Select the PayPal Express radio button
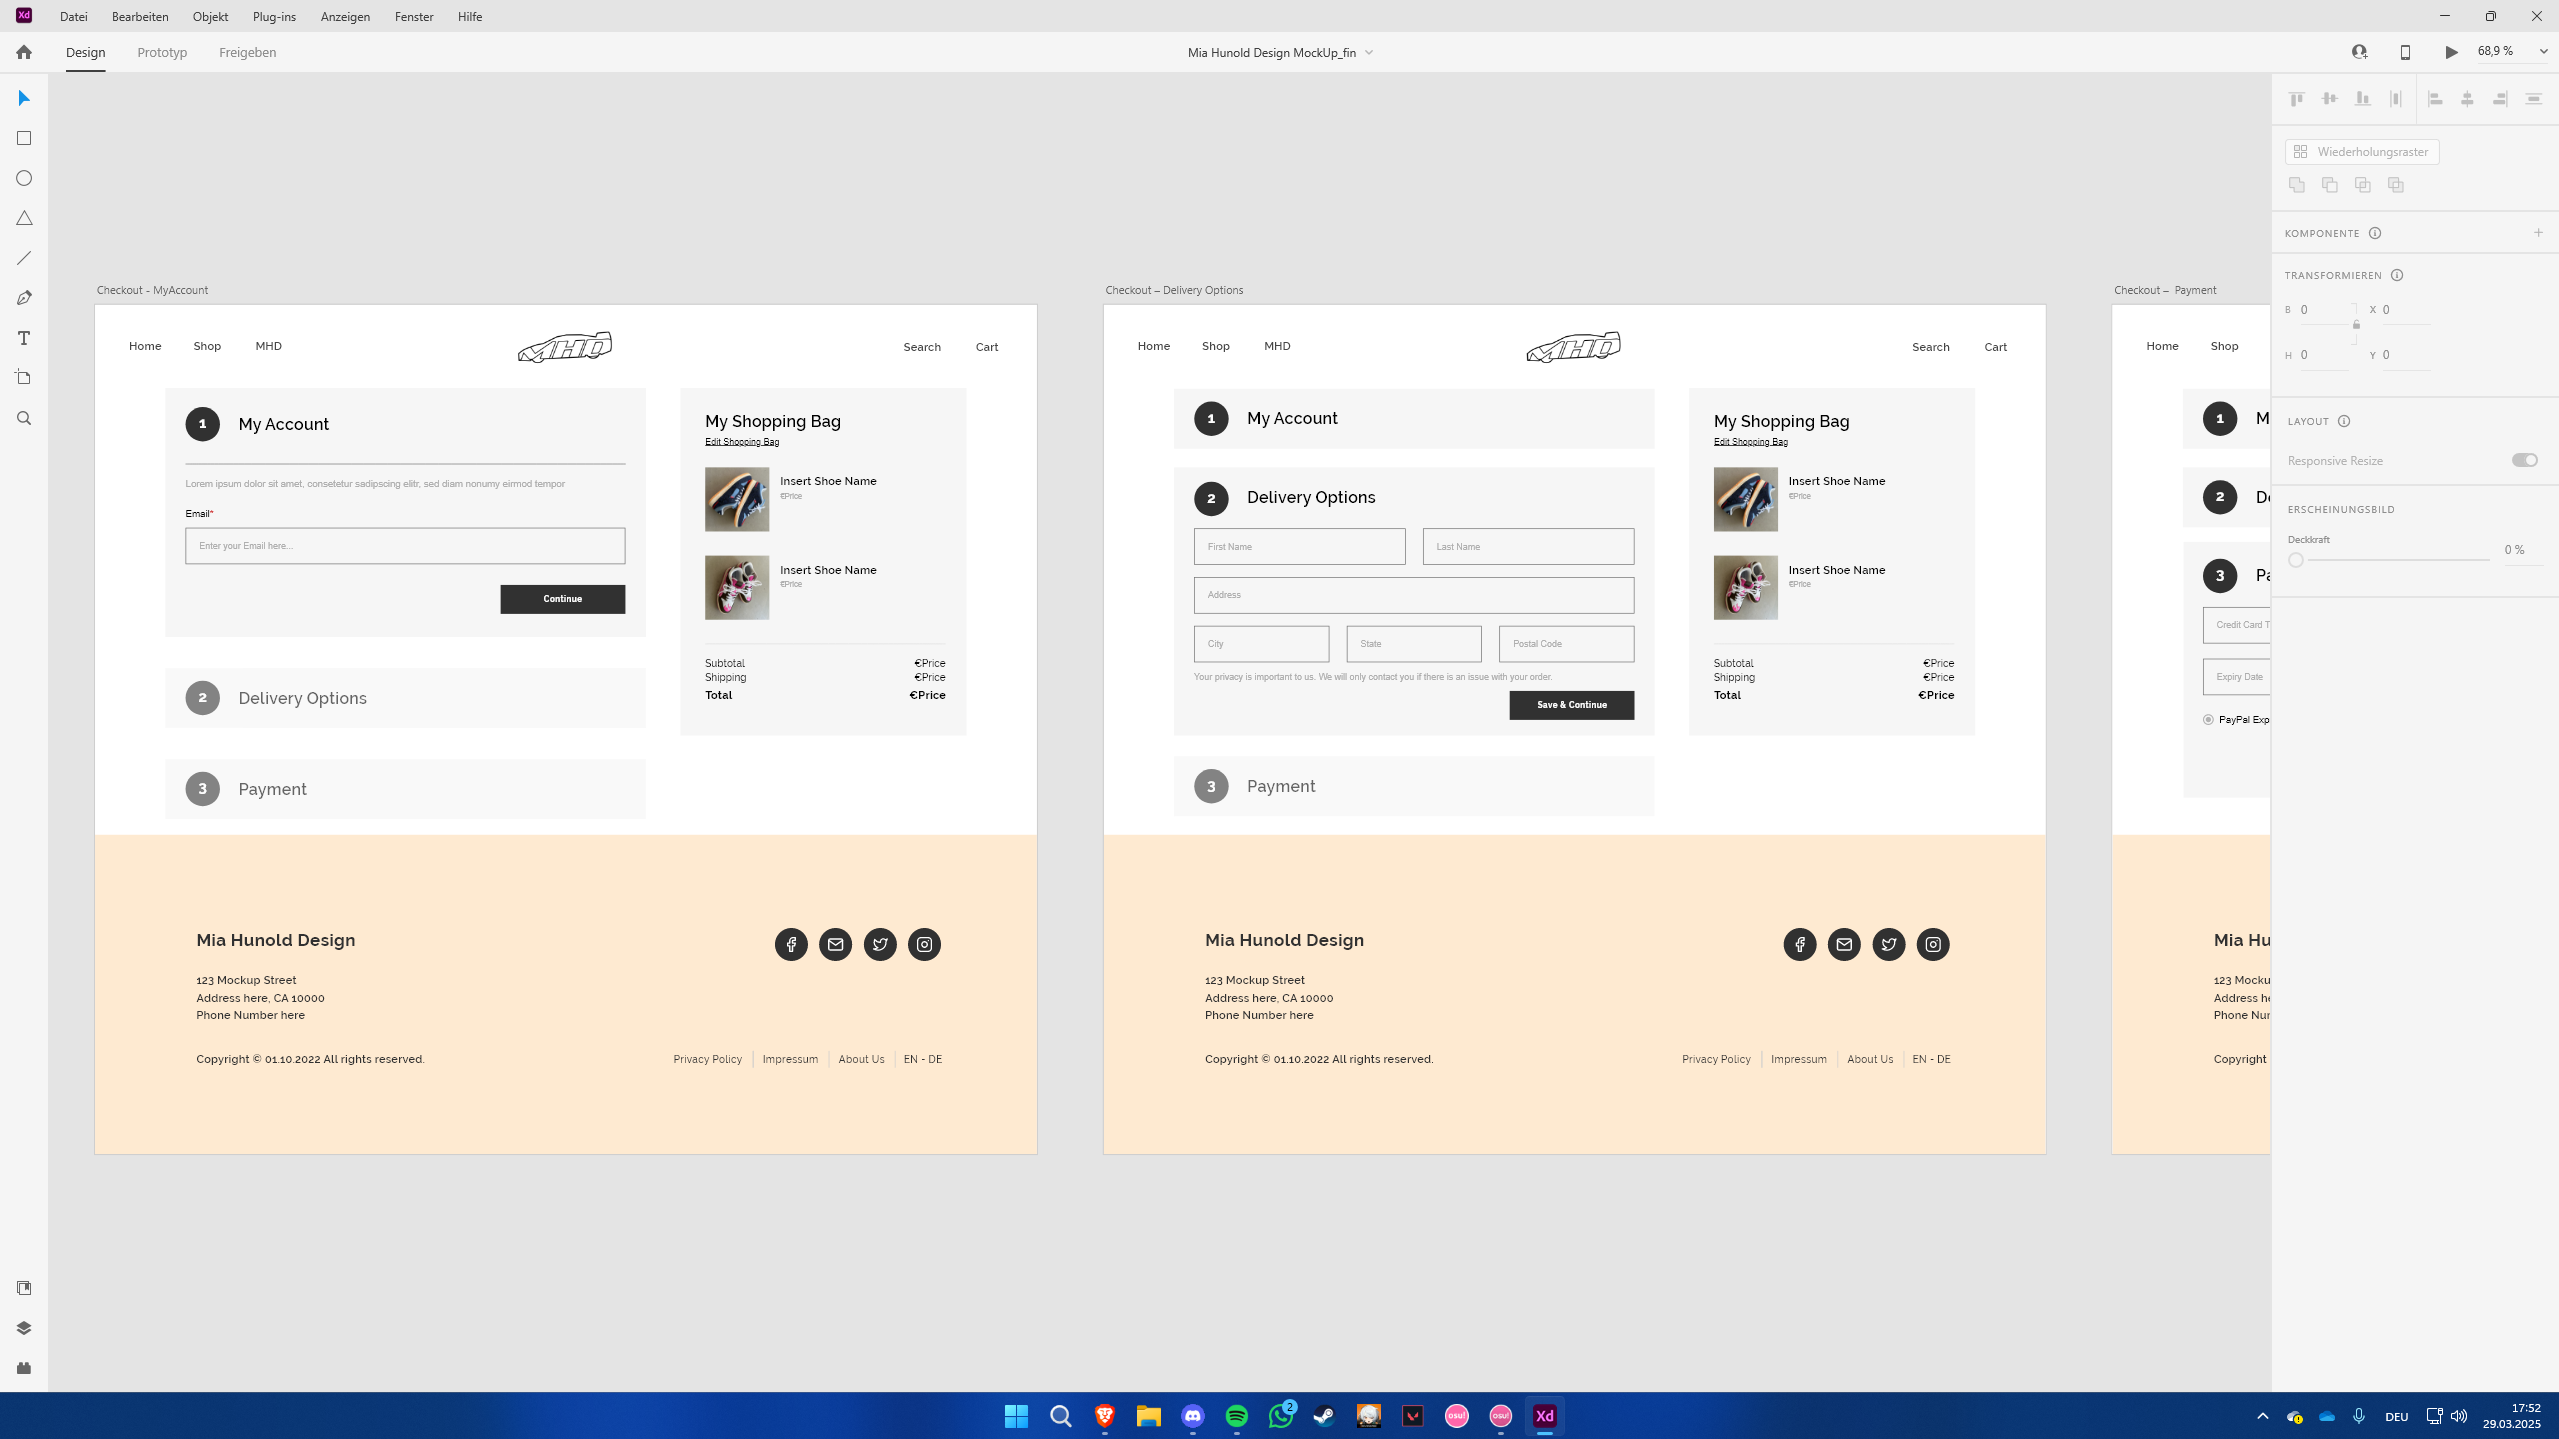The height and width of the screenshot is (1439, 2559). click(2208, 719)
